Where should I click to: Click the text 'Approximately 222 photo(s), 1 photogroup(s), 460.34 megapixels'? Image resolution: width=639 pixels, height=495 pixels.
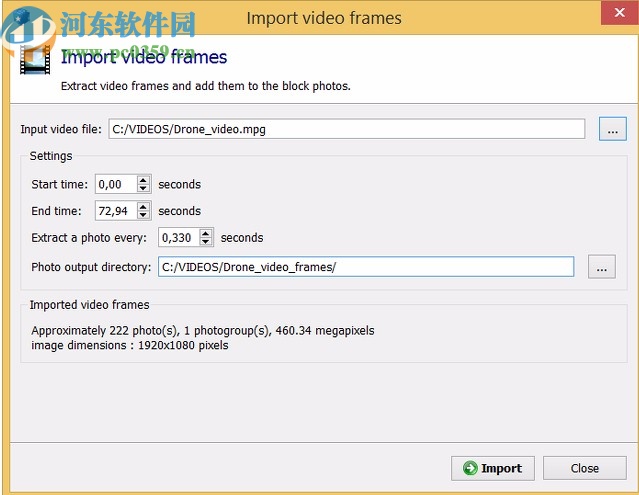point(203,330)
